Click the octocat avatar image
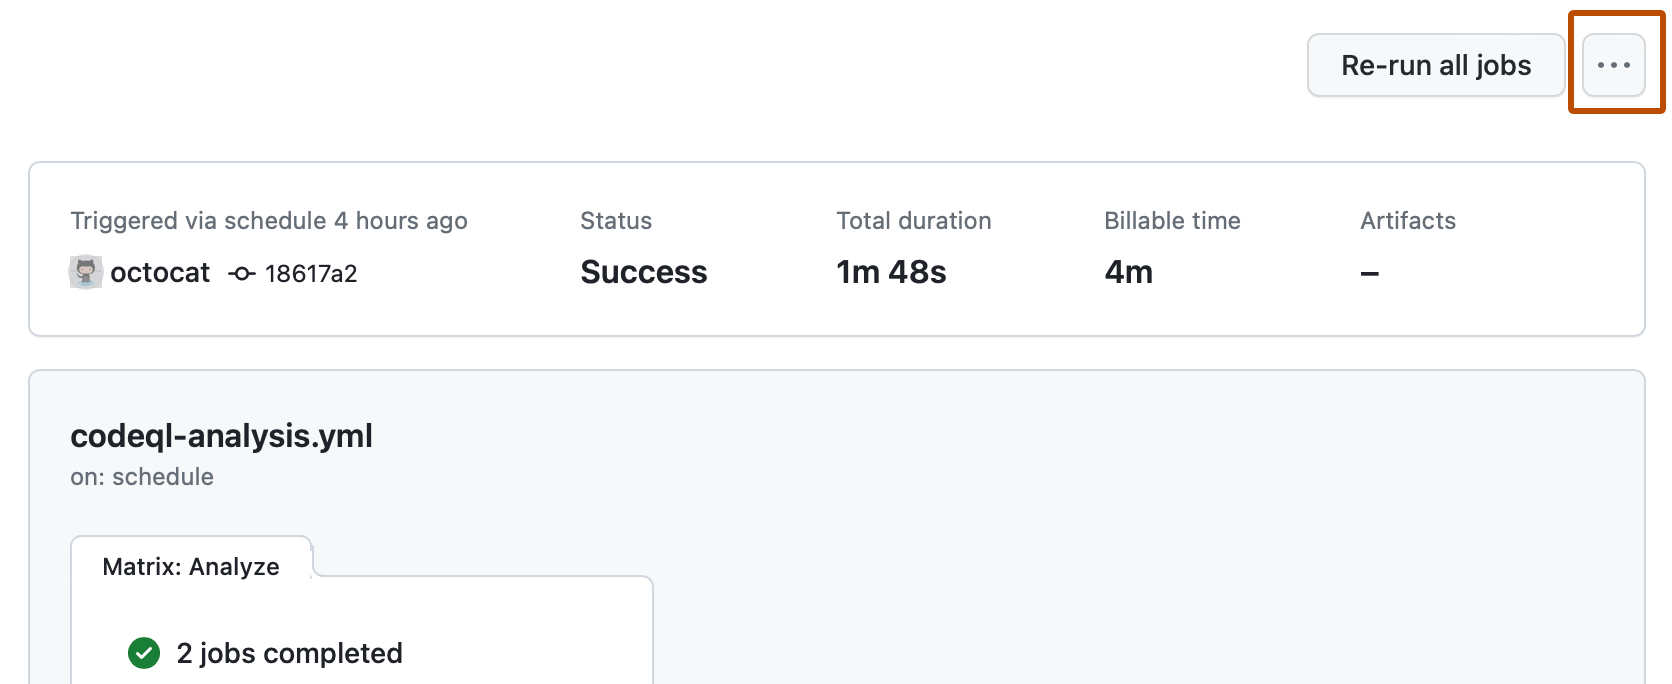This screenshot has height=684, width=1672. pos(85,272)
